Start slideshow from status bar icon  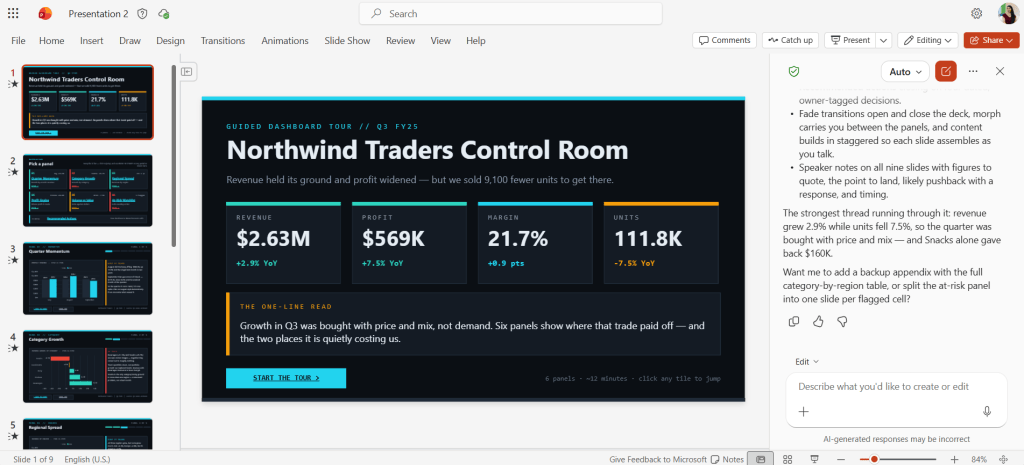(x=814, y=459)
